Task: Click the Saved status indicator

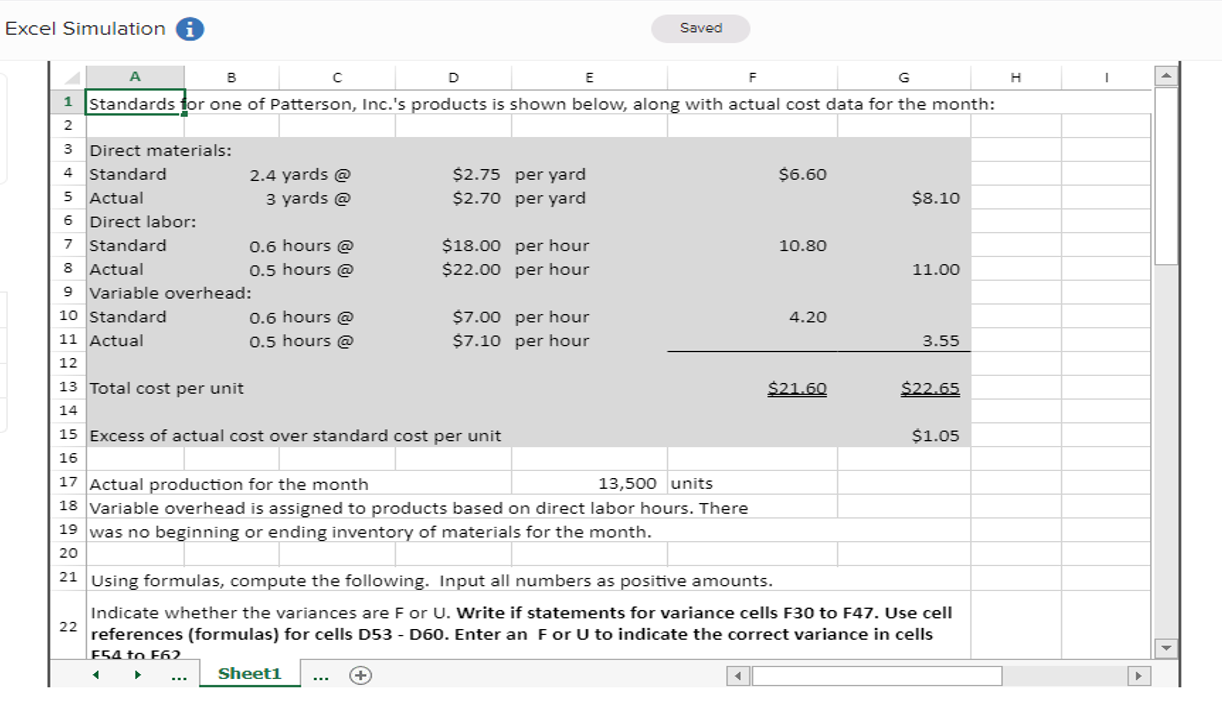Action: pyautogui.click(x=700, y=29)
